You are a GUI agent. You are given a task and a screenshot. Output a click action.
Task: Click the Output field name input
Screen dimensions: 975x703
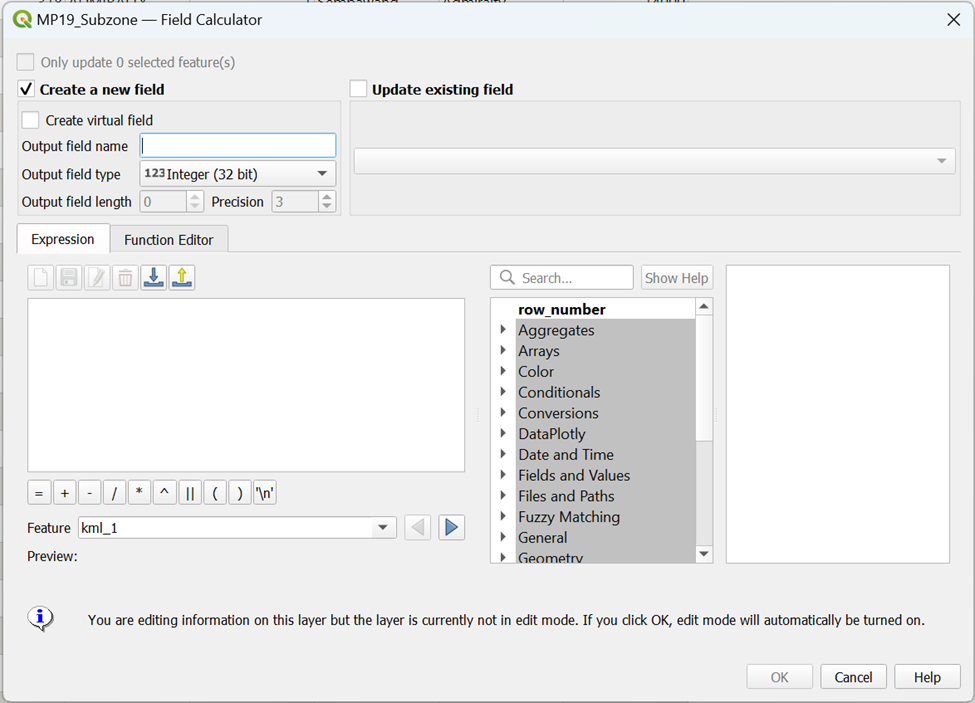pos(238,146)
